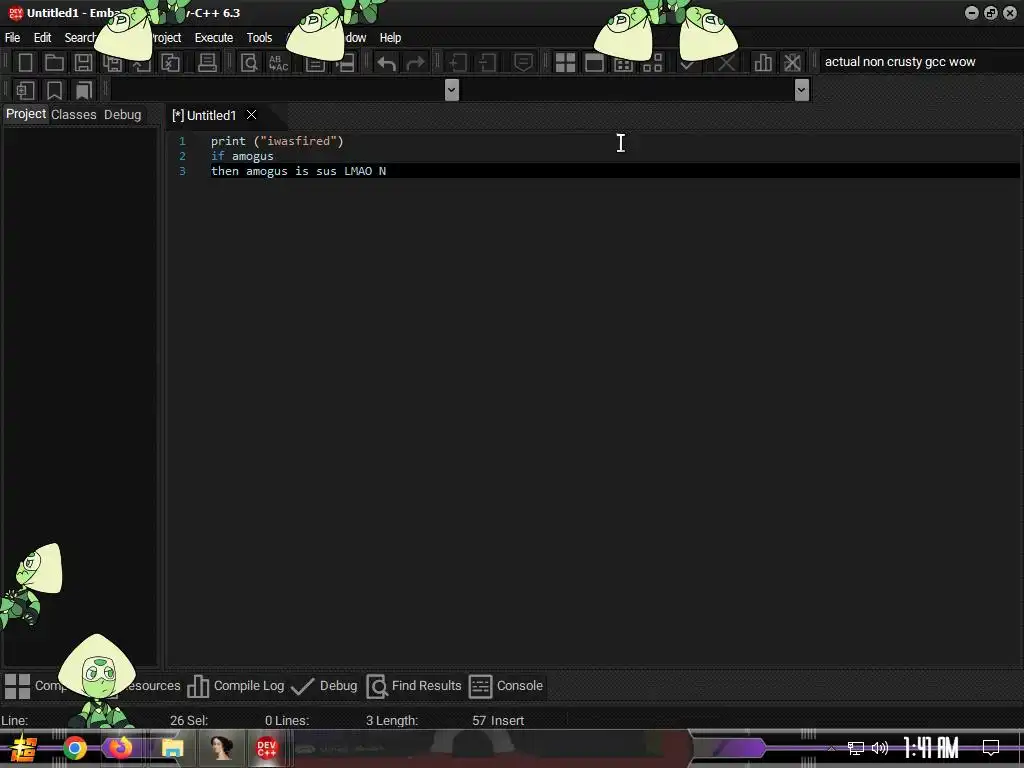The height and width of the screenshot is (768, 1024).
Task: Click the 1:41 AM taskbar clock
Action: pos(931,748)
